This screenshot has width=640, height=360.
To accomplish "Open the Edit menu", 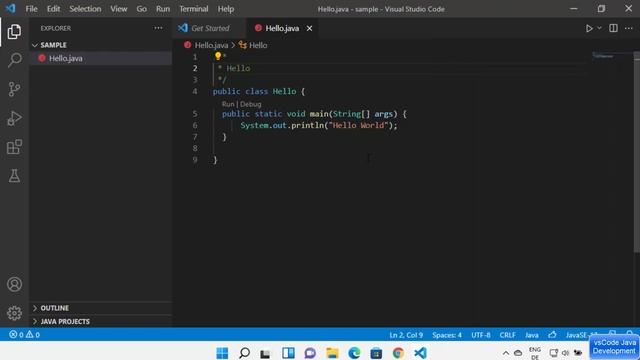I will click(x=53, y=9).
